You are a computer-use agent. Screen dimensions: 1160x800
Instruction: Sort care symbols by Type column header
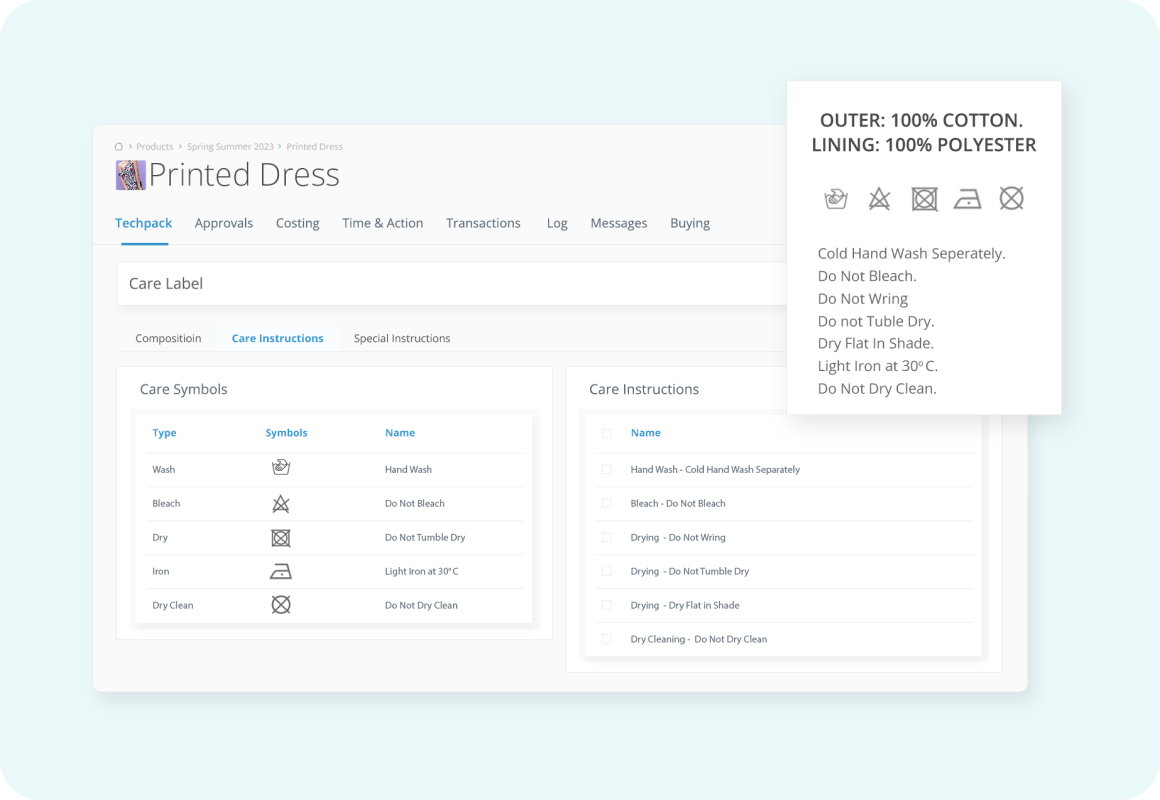click(164, 433)
